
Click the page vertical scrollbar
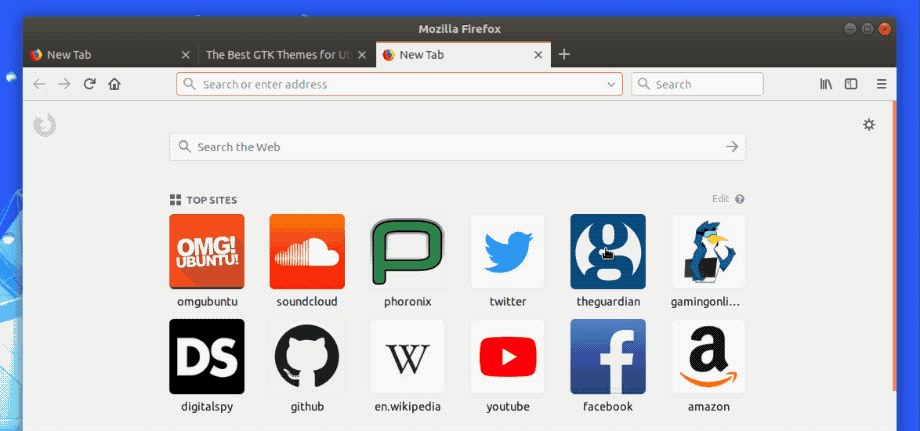[x=894, y=246]
